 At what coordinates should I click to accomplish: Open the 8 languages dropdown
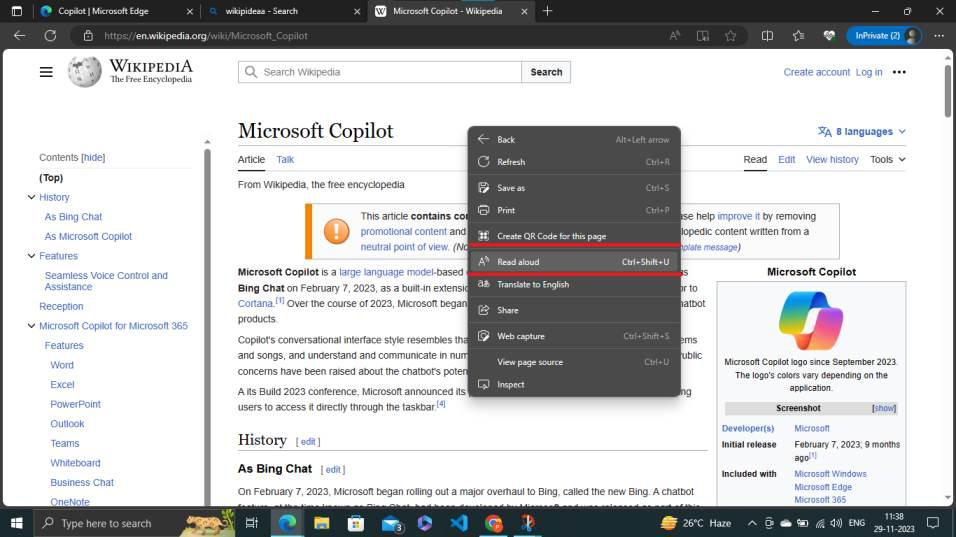861,132
